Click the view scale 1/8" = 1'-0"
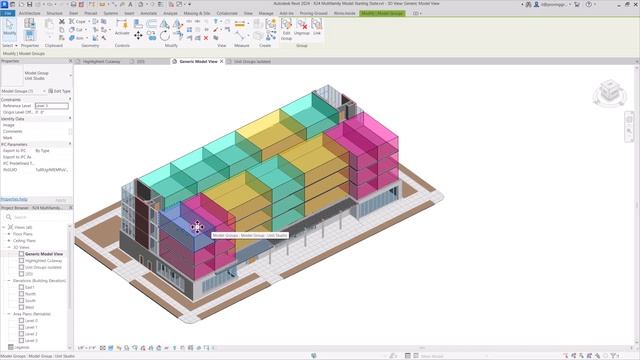This screenshot has height=360, width=640. pos(87,348)
